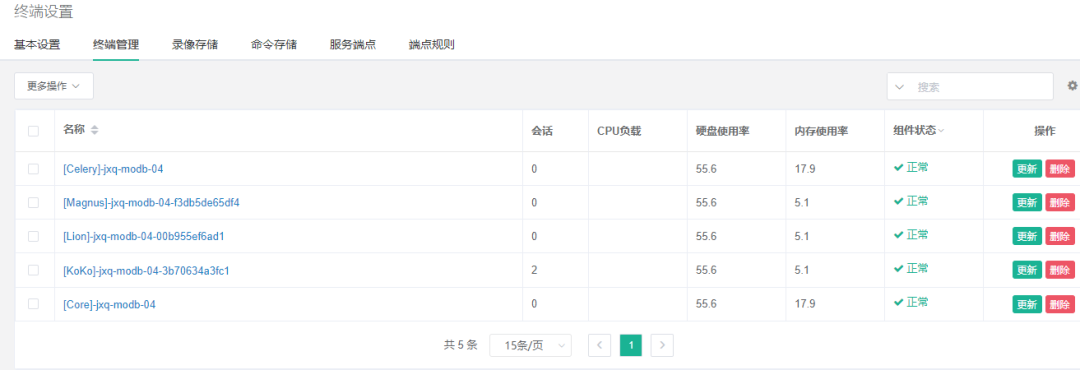Open search field options chevron
This screenshot has height=370, width=1080.
pos(899,87)
